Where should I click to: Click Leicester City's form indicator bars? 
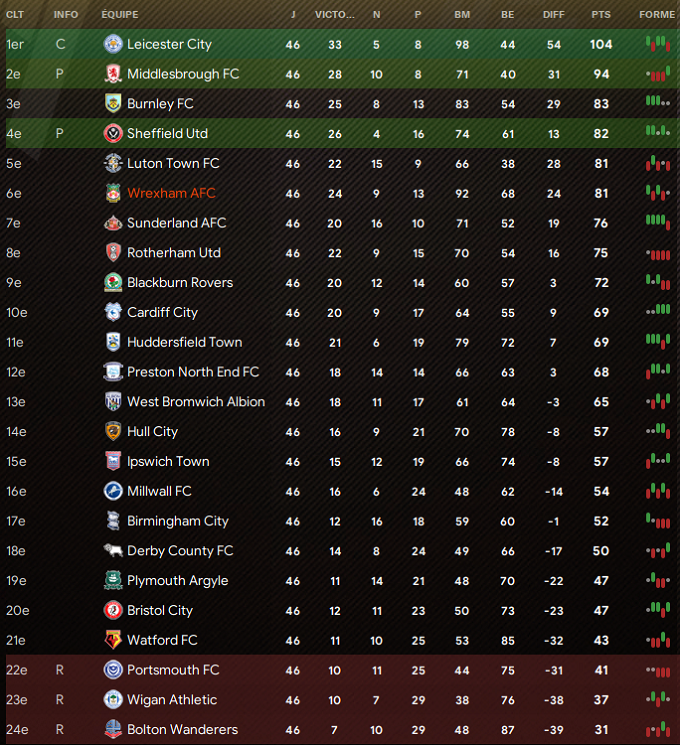[658, 44]
